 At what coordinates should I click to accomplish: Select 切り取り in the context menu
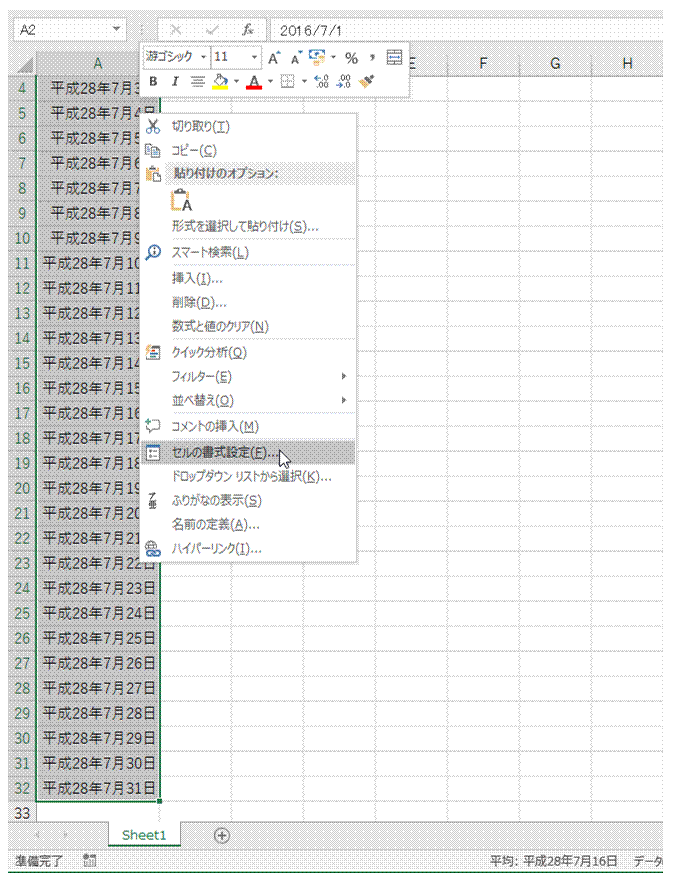pyautogui.click(x=200, y=126)
